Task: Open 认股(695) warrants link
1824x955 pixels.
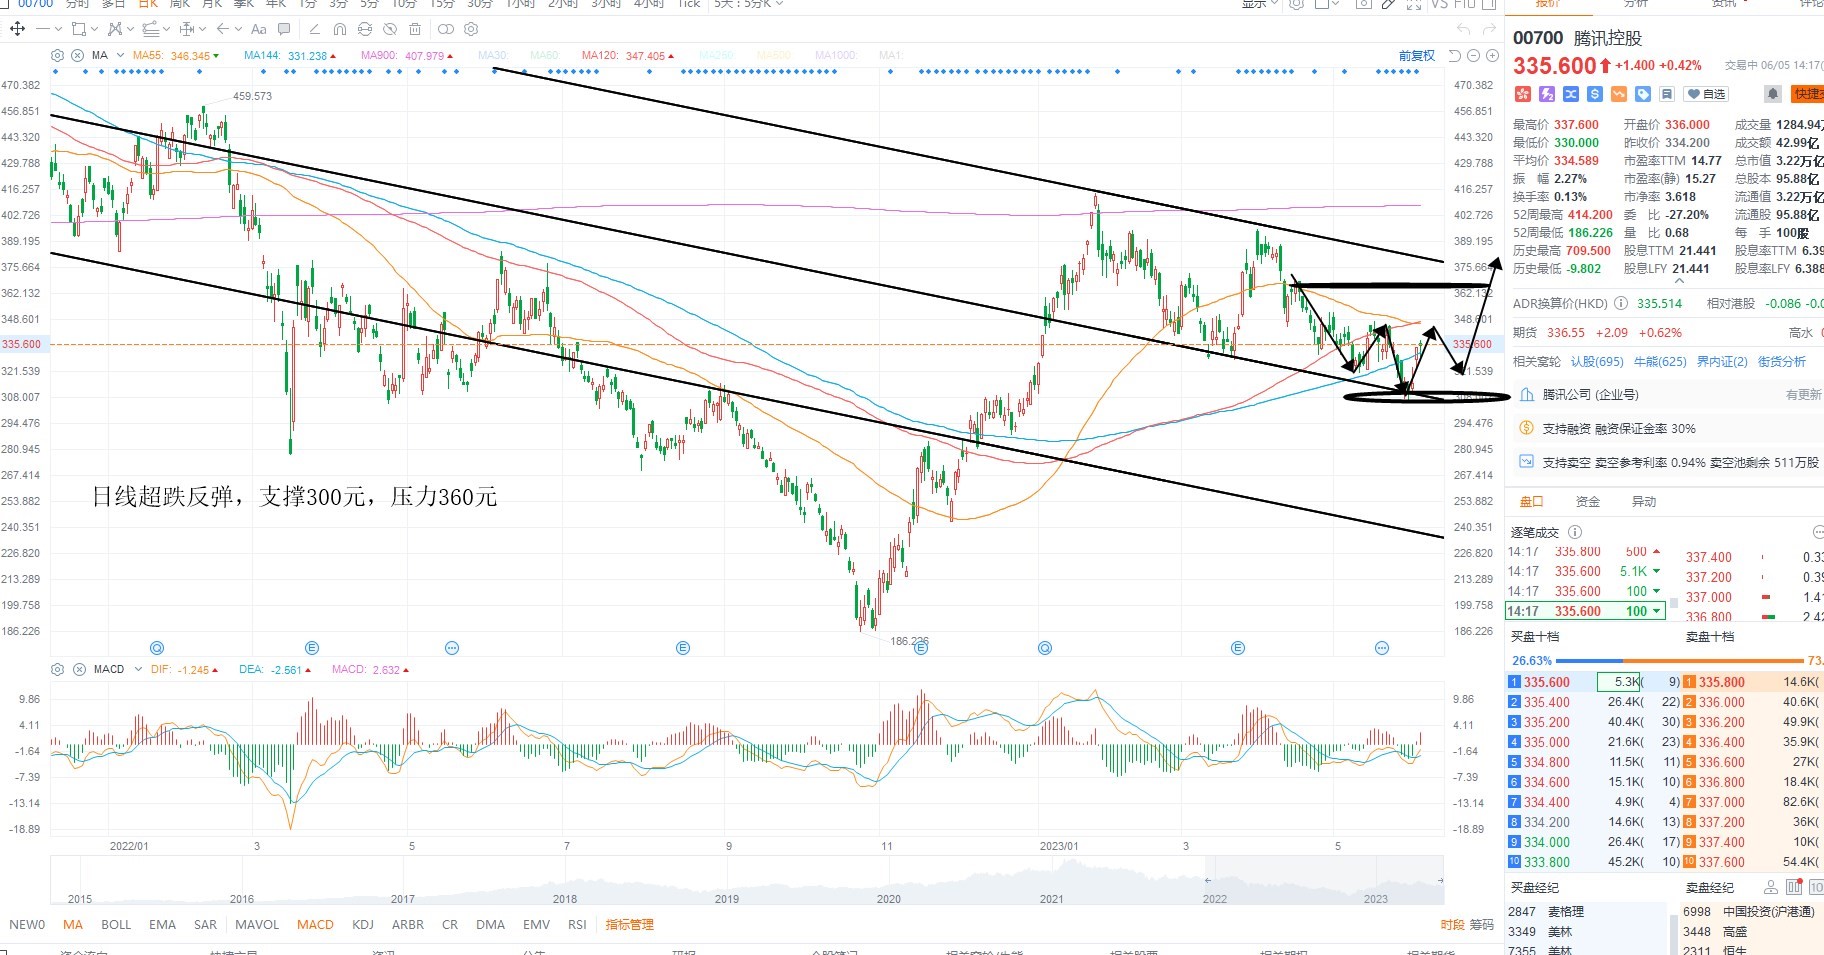Action: pyautogui.click(x=1597, y=362)
